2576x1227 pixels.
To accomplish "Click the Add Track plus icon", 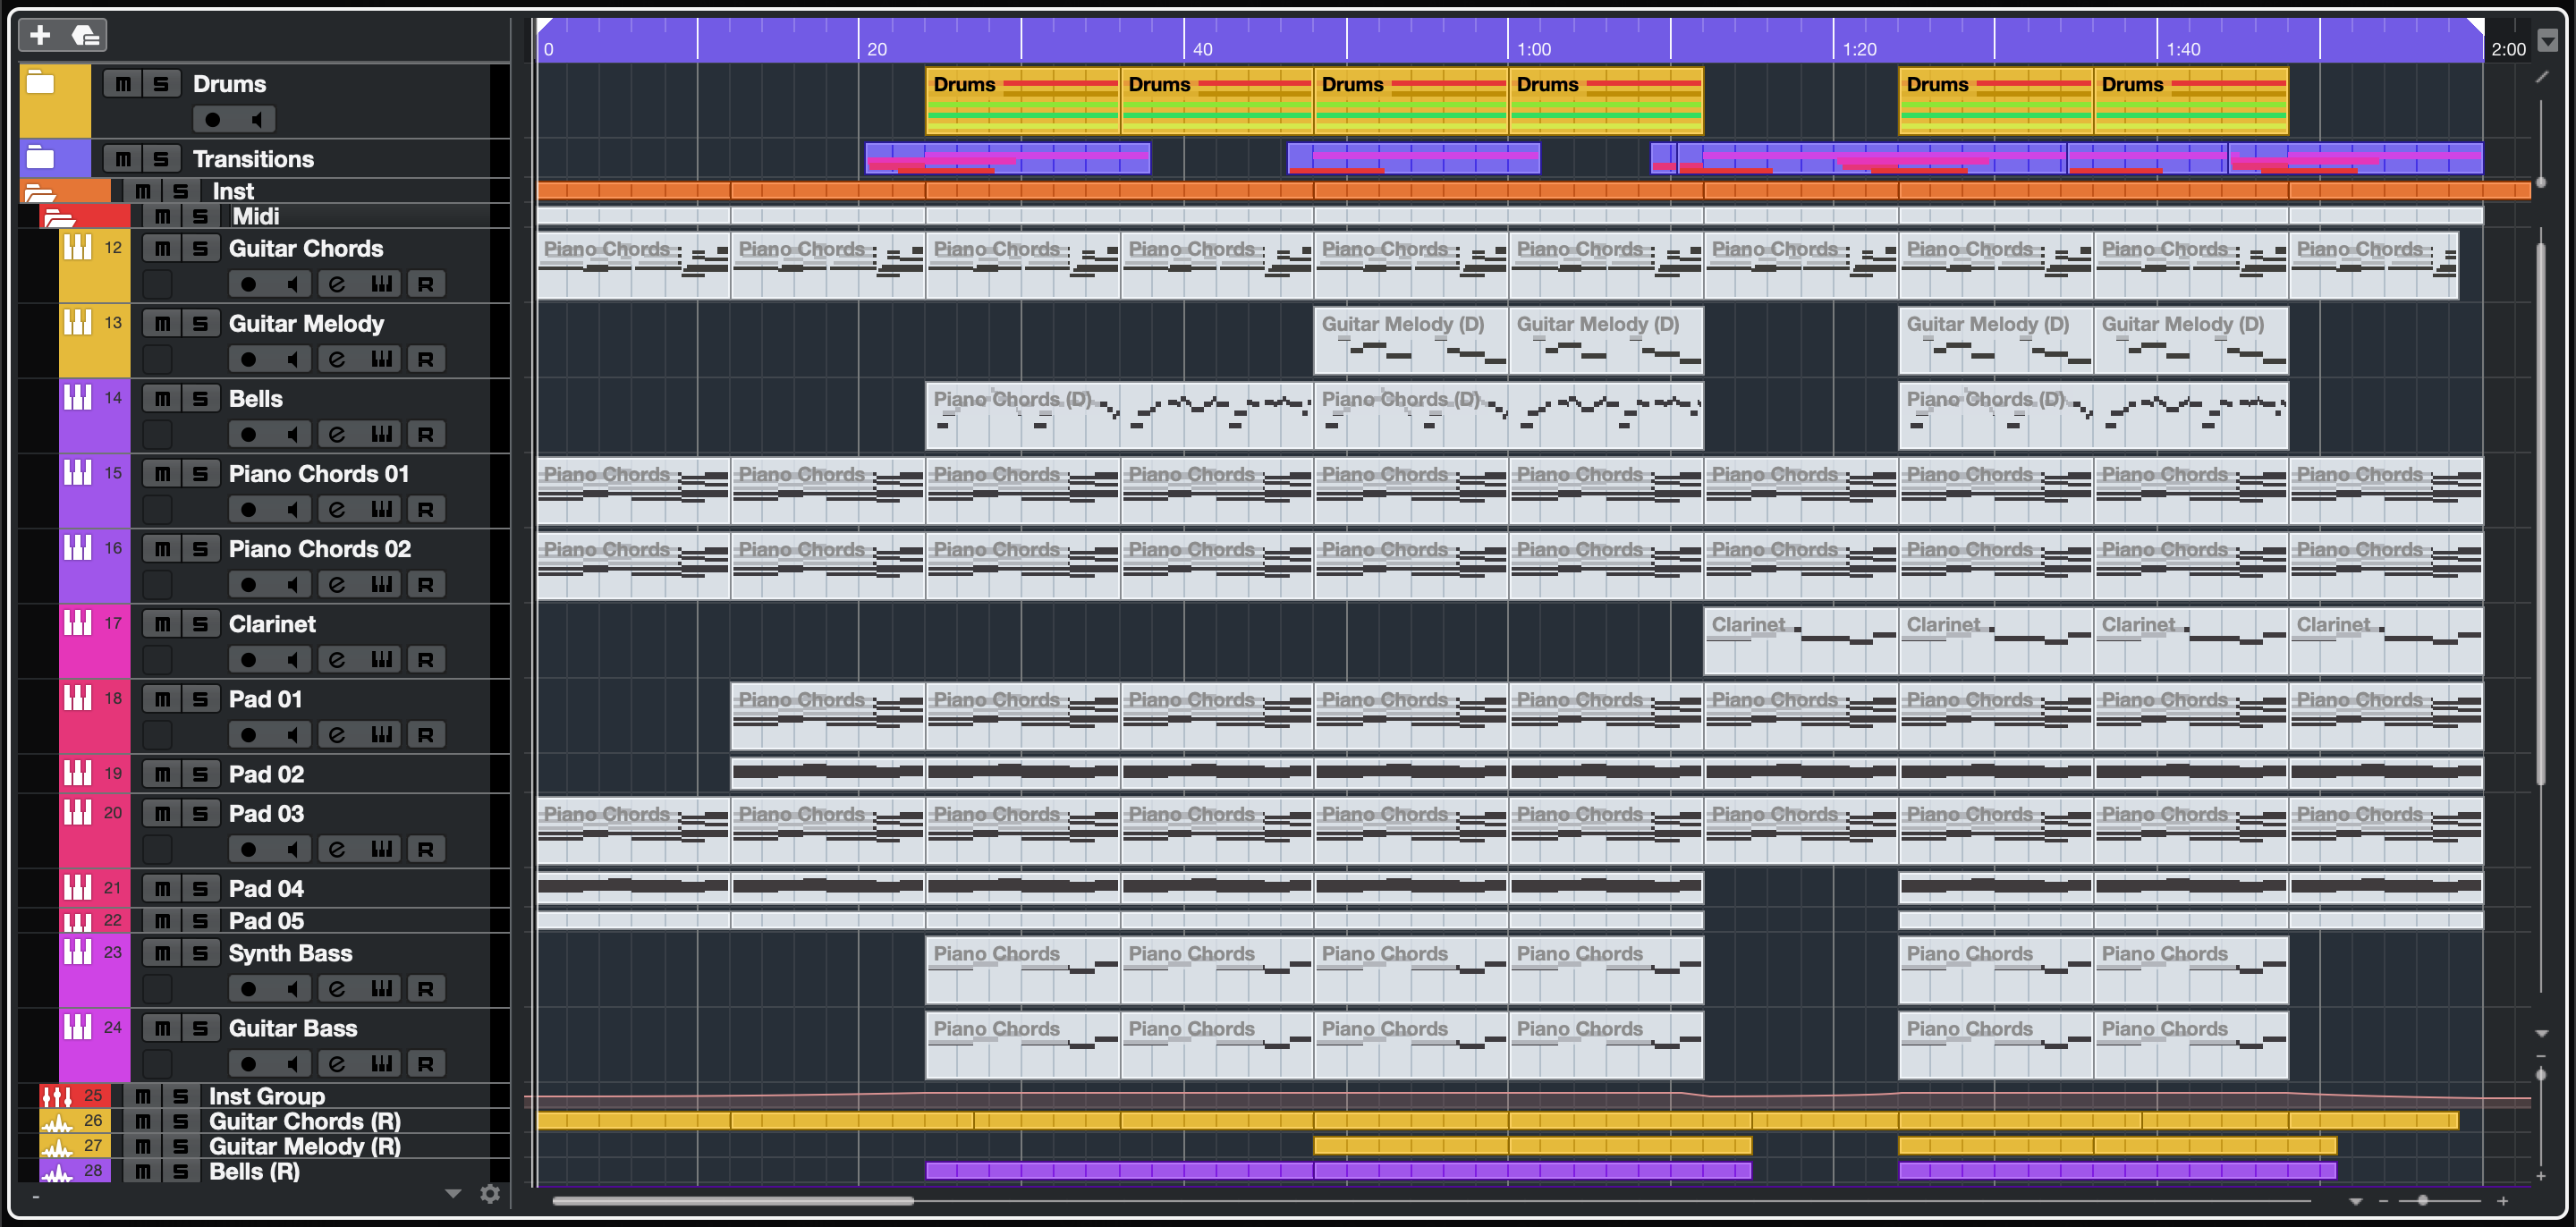I will 40,36.
